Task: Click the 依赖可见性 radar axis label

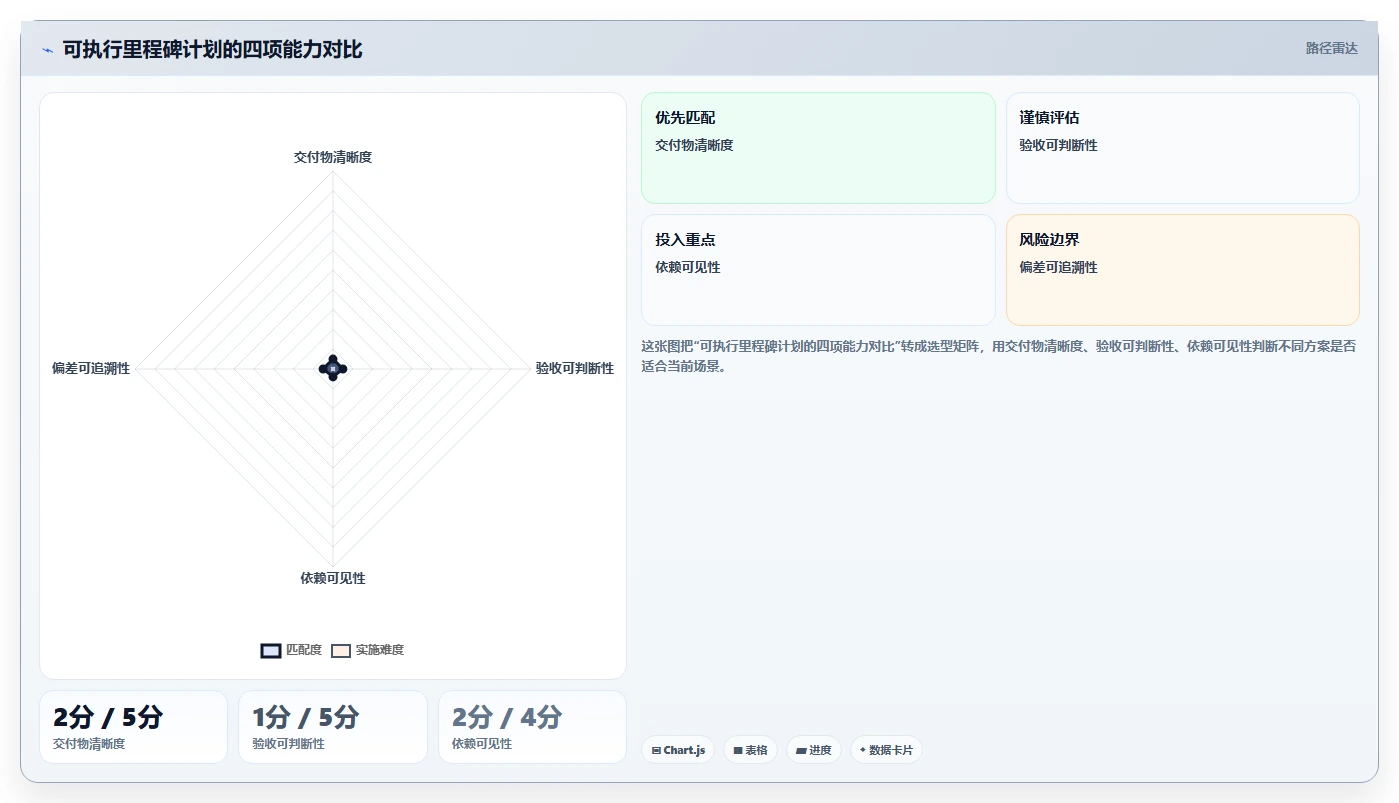Action: [x=333, y=578]
